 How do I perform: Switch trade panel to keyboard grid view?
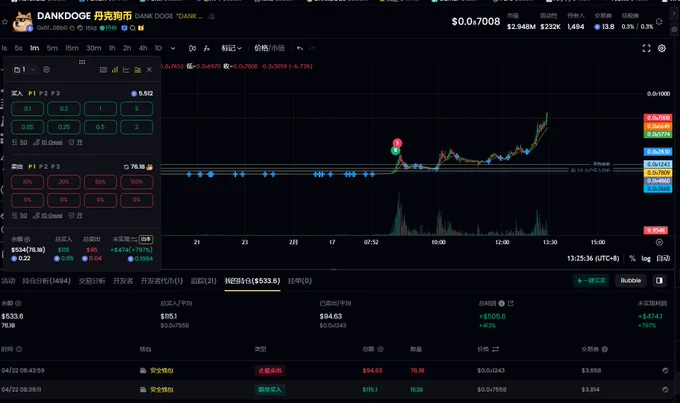point(103,69)
